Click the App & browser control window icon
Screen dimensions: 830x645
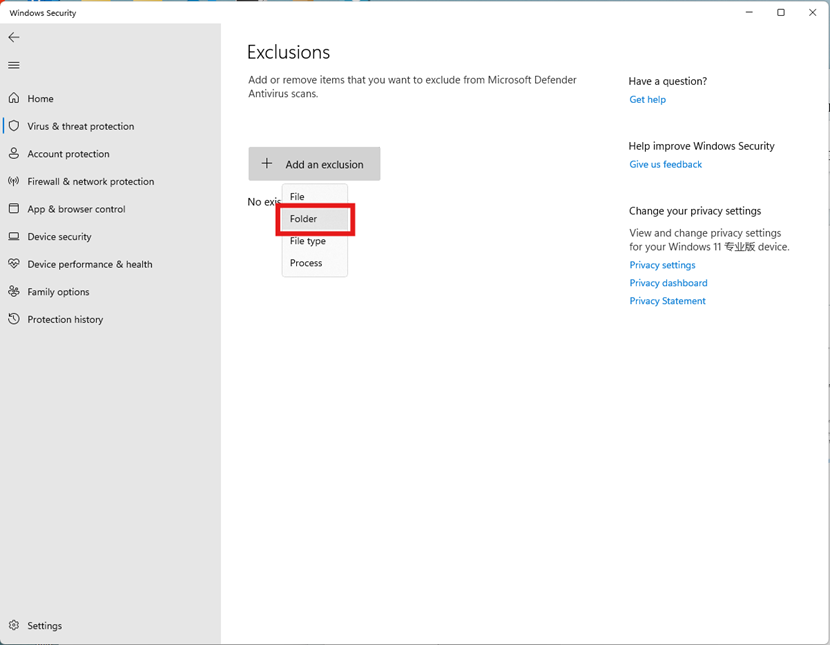pos(14,208)
